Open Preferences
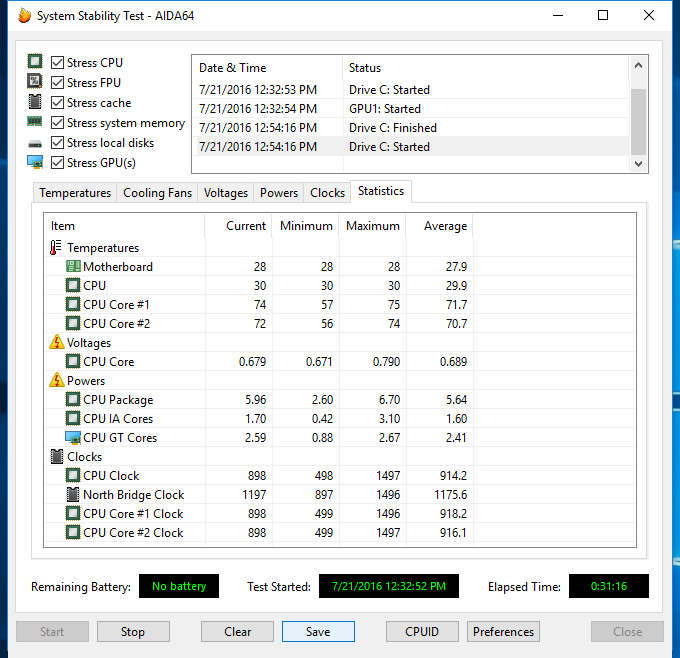Viewport: 680px width, 658px height. pyautogui.click(x=503, y=632)
